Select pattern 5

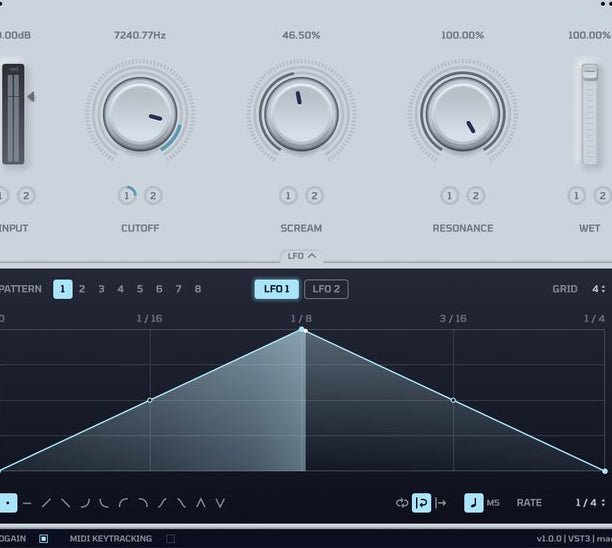click(x=140, y=289)
